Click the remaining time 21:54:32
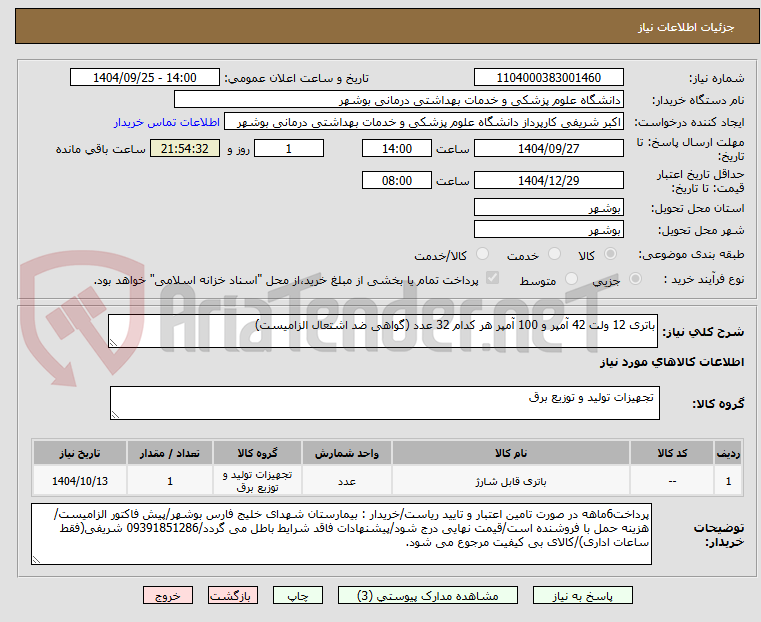The height and width of the screenshot is (622, 761). 185,148
